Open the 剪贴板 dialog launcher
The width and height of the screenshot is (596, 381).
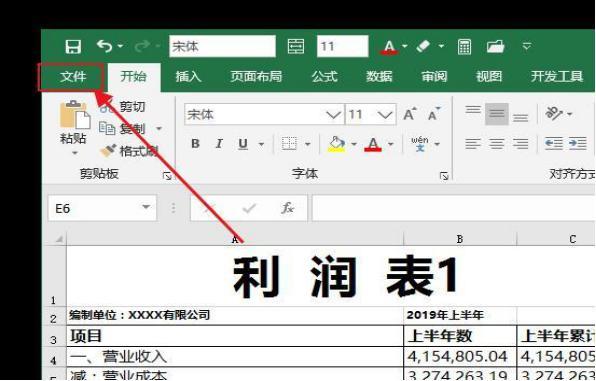pyautogui.click(x=167, y=176)
